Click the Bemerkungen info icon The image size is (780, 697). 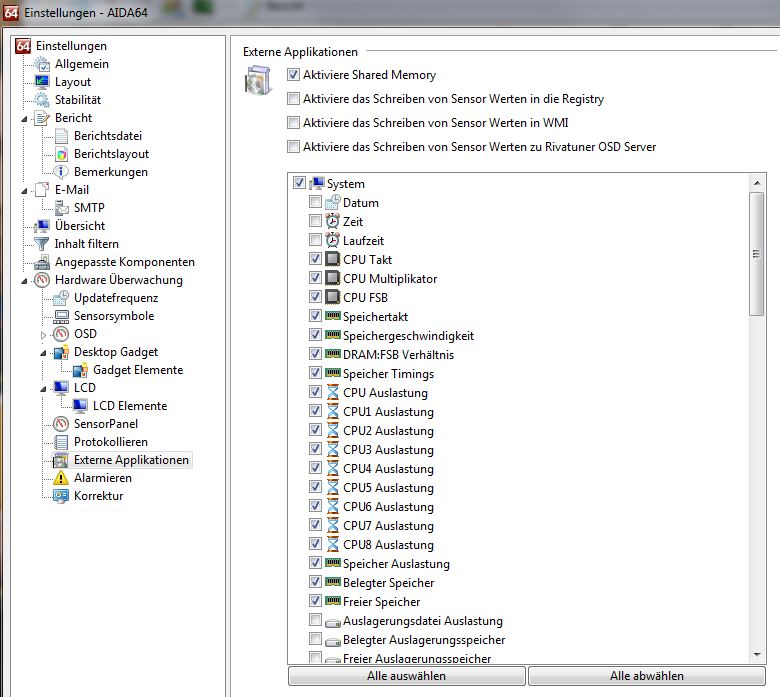[61, 172]
